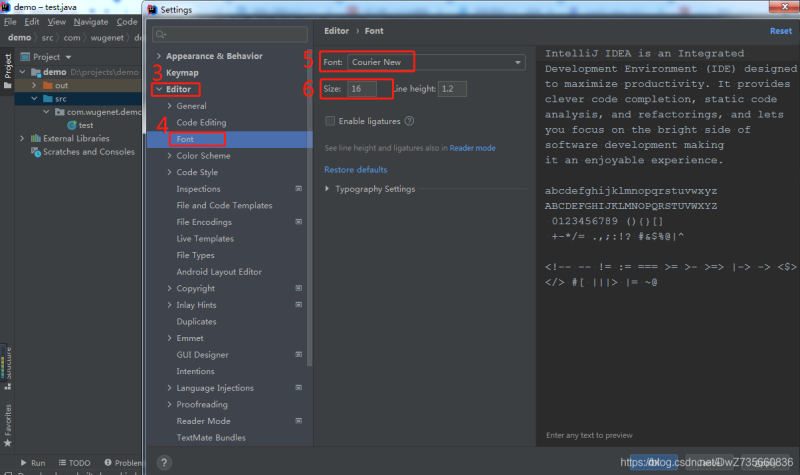
Task: Expand Typography Settings section
Action: point(327,189)
